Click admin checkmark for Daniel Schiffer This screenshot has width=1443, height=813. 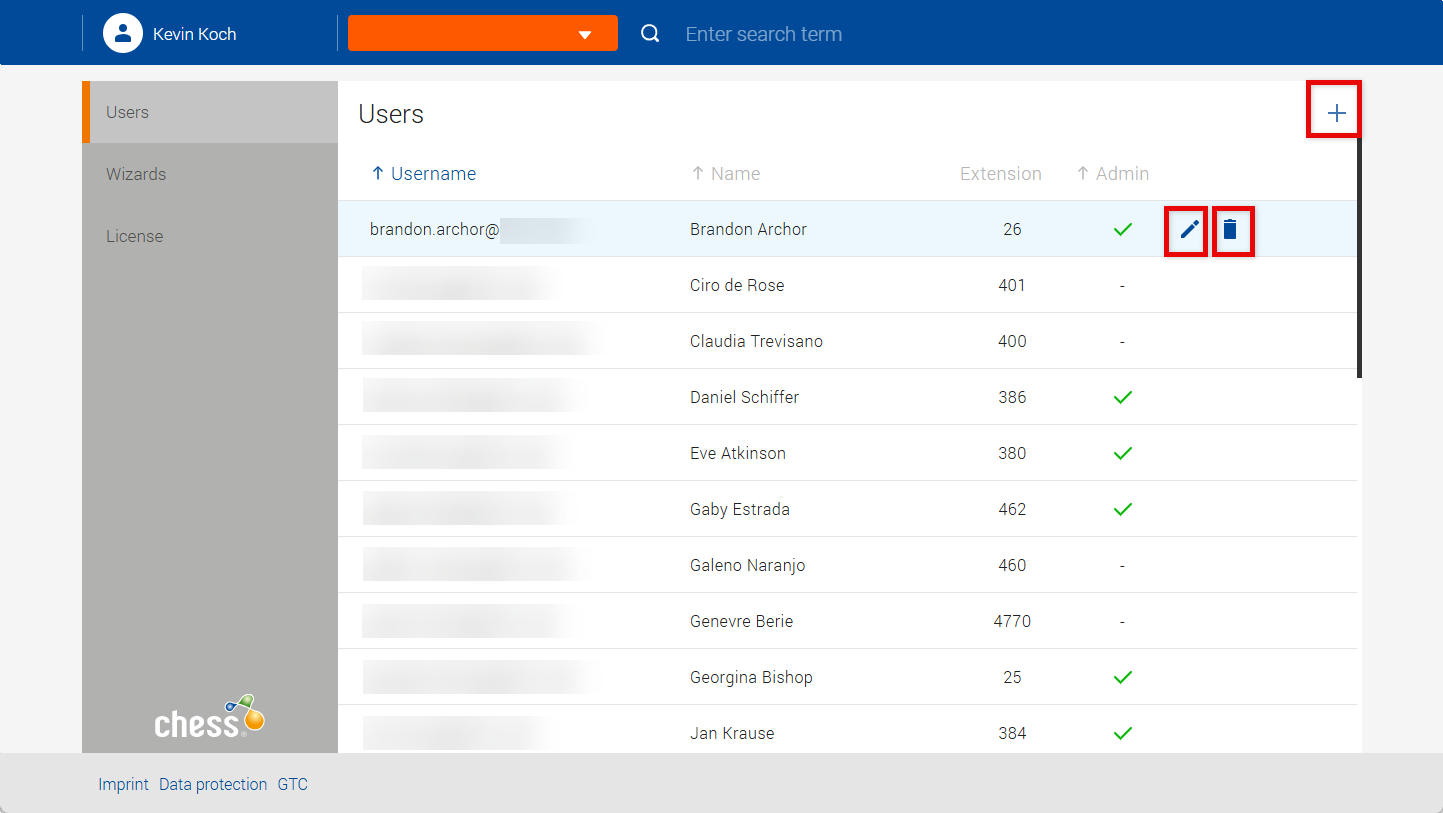pyautogui.click(x=1122, y=397)
